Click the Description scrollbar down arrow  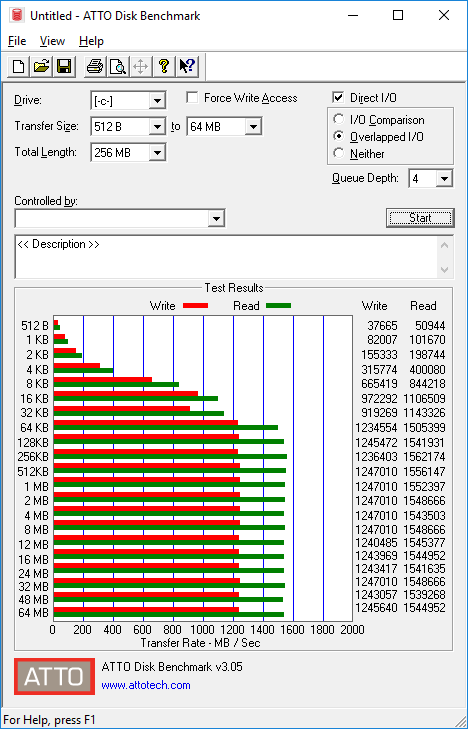(x=445, y=269)
